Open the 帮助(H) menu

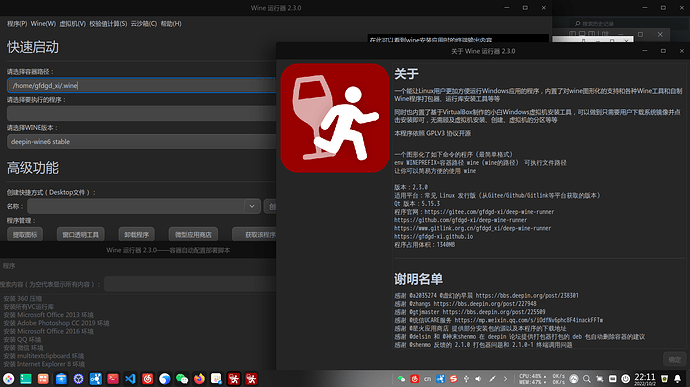tap(171, 24)
